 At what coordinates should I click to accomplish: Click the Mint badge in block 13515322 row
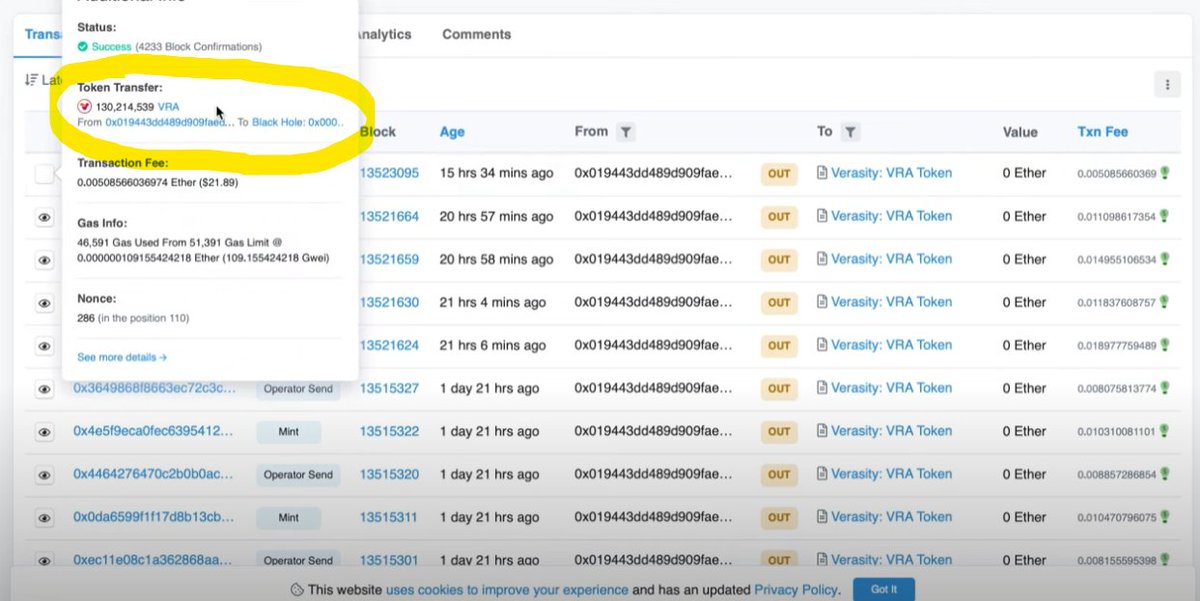click(289, 432)
